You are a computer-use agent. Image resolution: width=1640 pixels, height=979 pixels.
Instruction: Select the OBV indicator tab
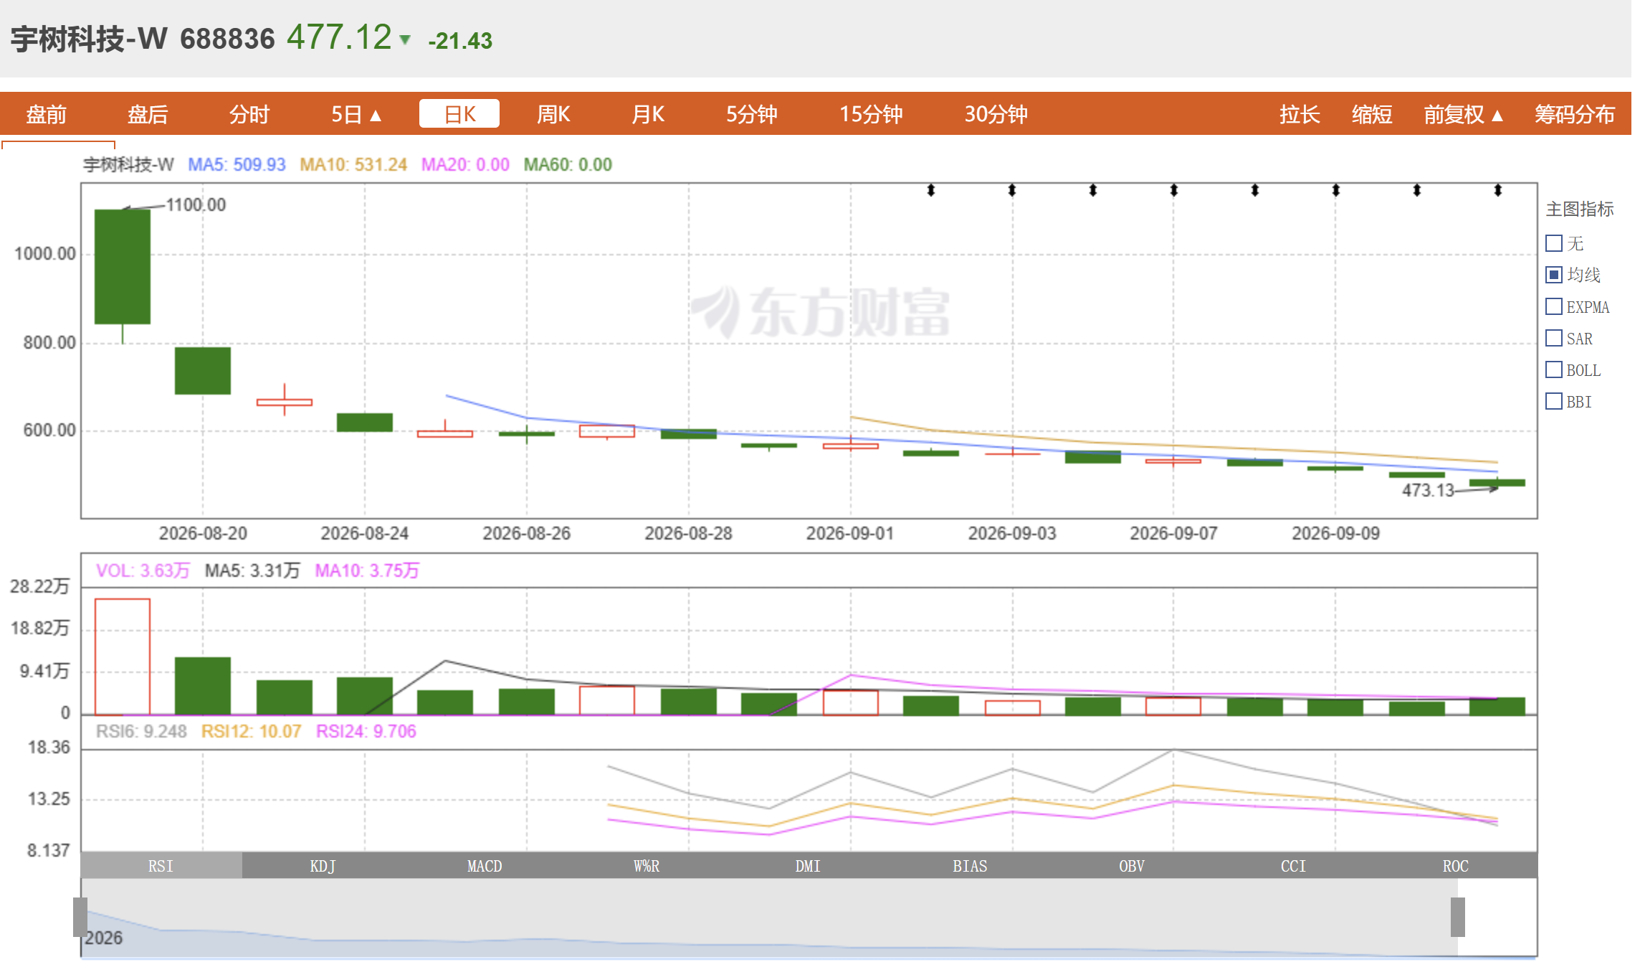(x=1132, y=866)
